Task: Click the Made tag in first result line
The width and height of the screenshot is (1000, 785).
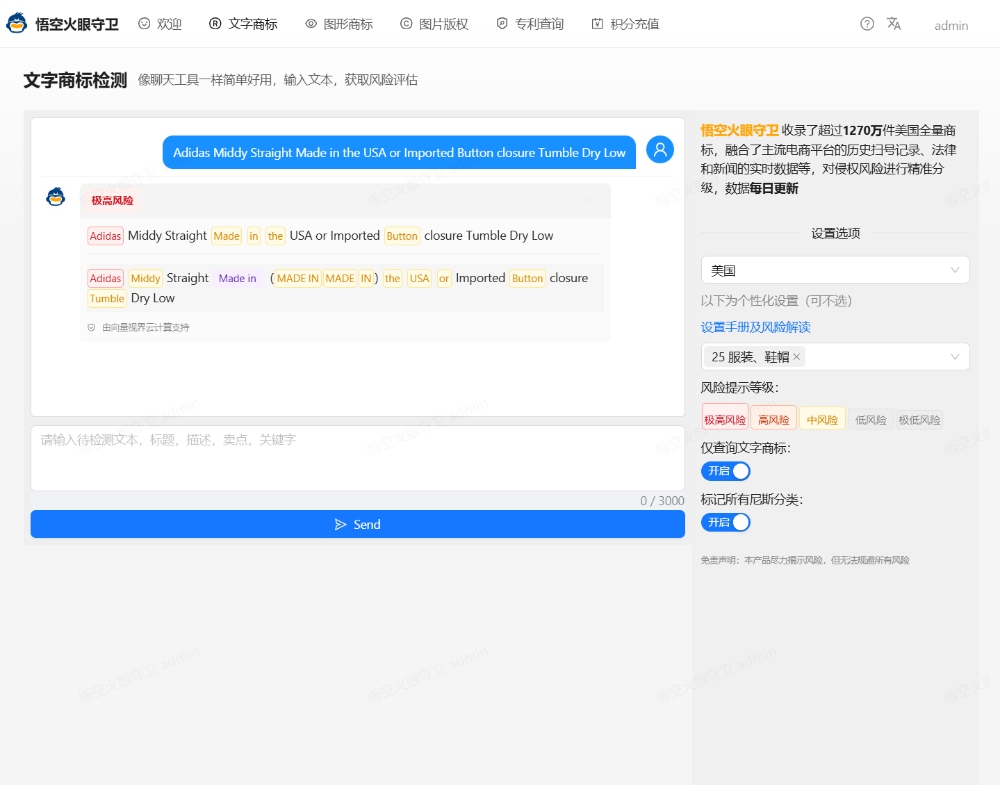Action: pos(226,236)
